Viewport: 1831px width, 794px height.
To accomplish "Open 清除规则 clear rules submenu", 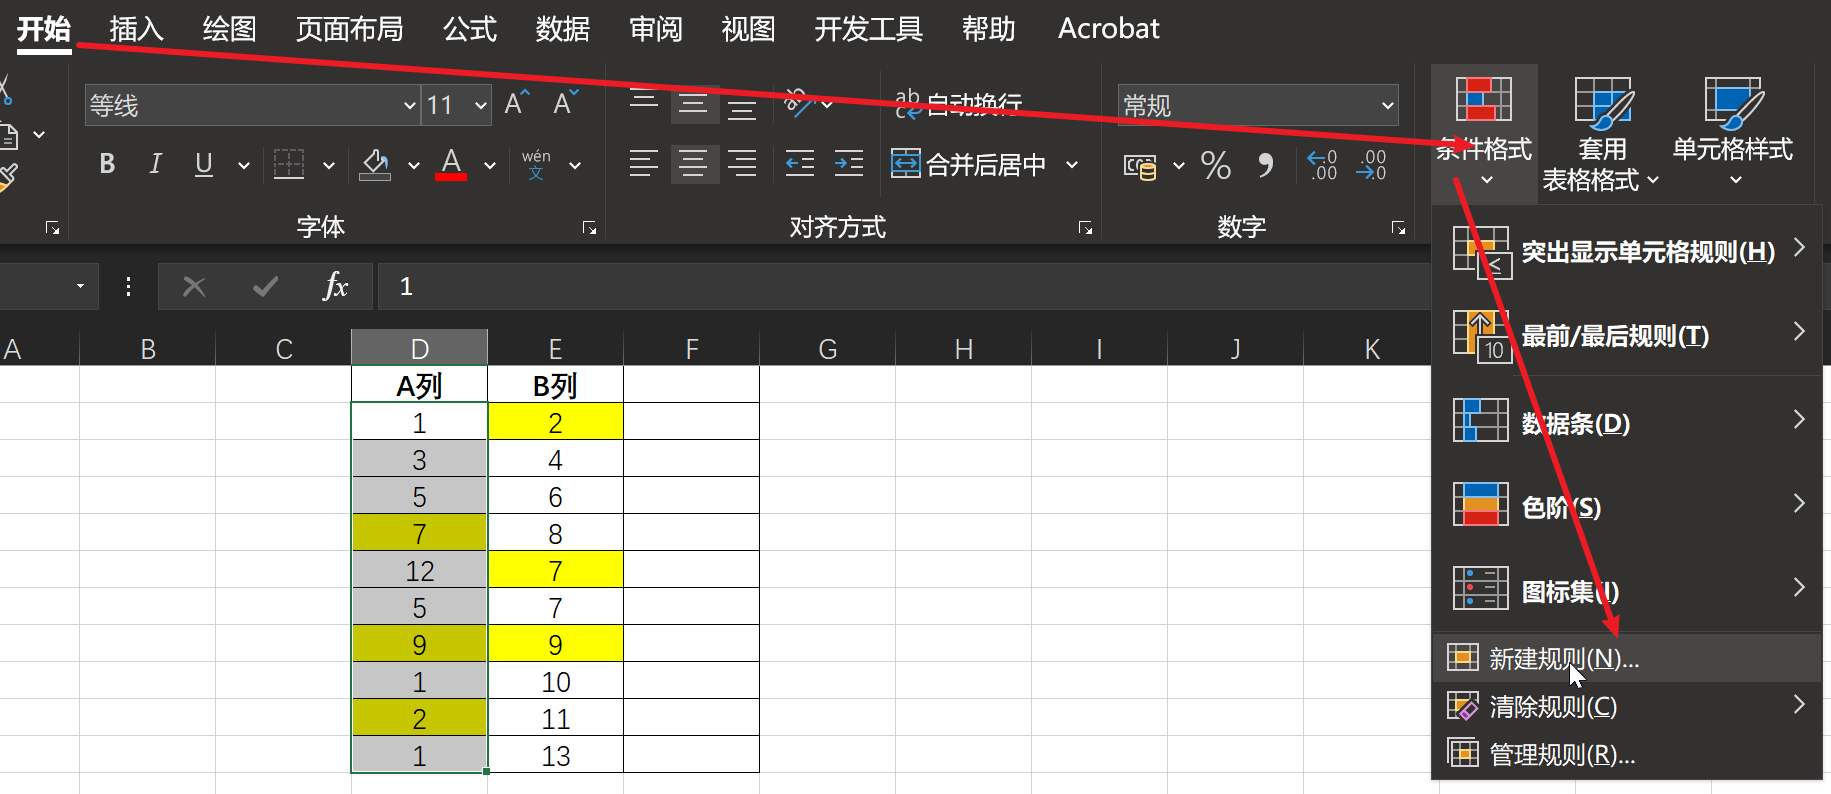I will [x=1627, y=706].
